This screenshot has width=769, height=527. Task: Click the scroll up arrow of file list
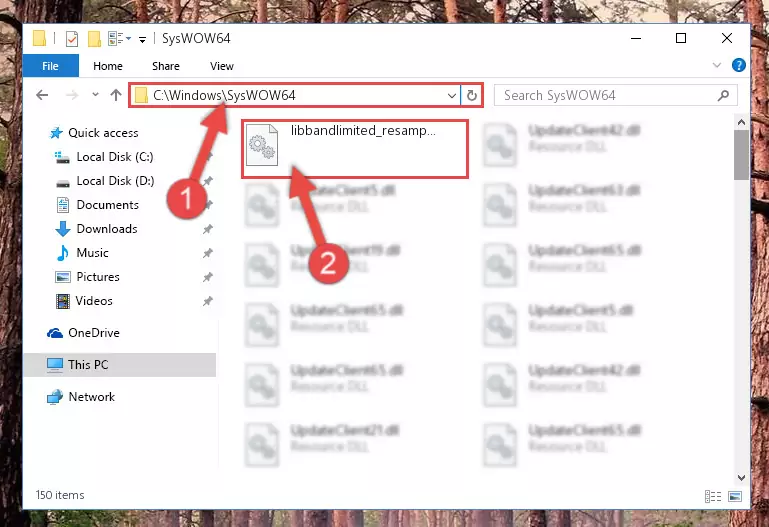click(x=741, y=122)
